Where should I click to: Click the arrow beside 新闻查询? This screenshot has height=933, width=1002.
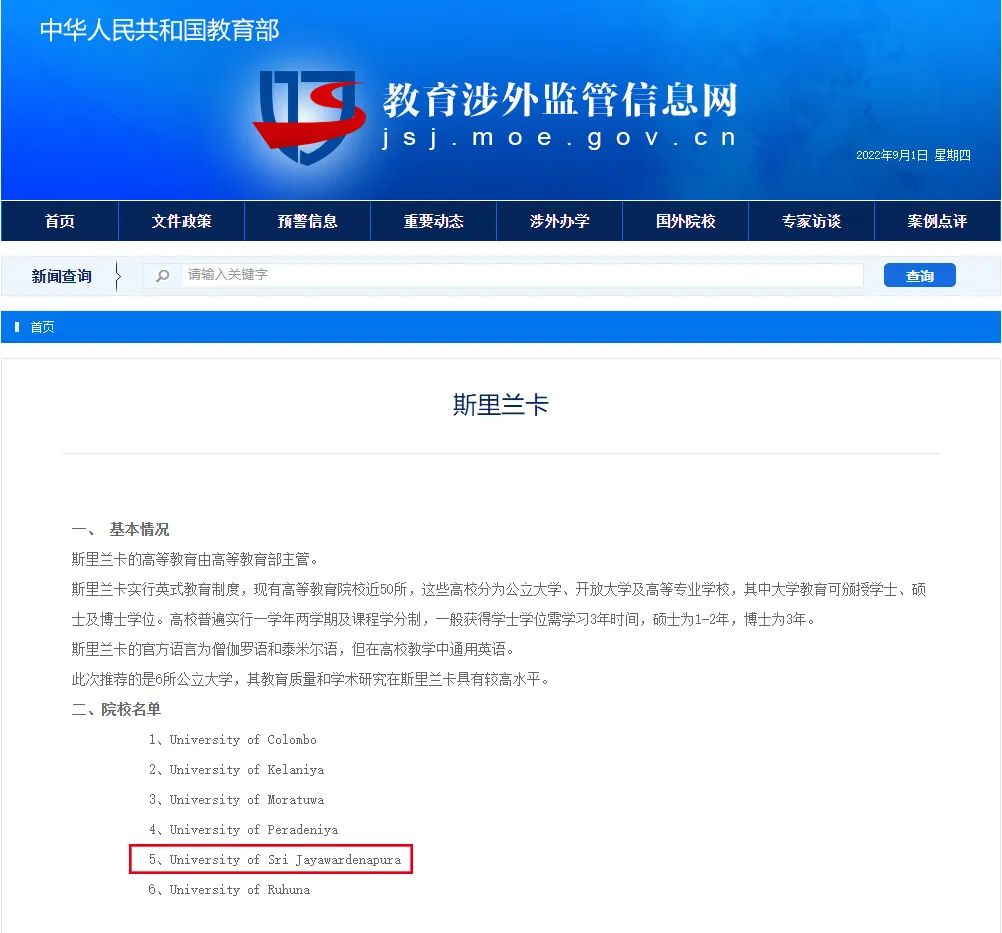(x=117, y=274)
